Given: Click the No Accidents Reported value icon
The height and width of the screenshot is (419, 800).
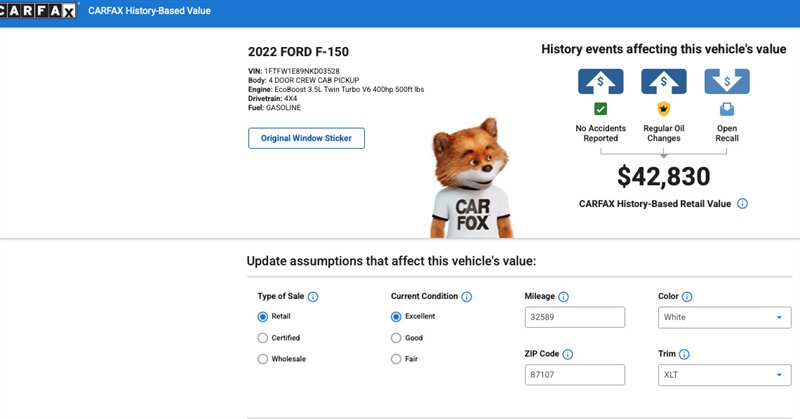Looking at the screenshot, I should (x=601, y=81).
